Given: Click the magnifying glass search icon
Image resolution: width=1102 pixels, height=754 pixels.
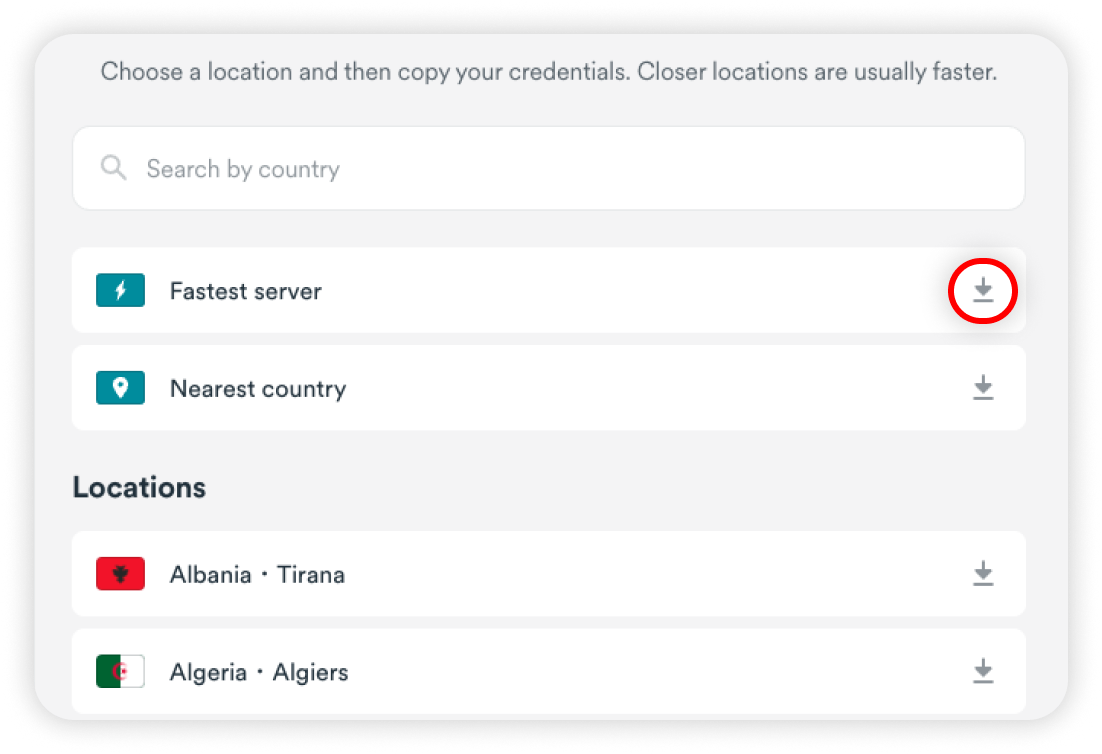Looking at the screenshot, I should coord(114,168).
